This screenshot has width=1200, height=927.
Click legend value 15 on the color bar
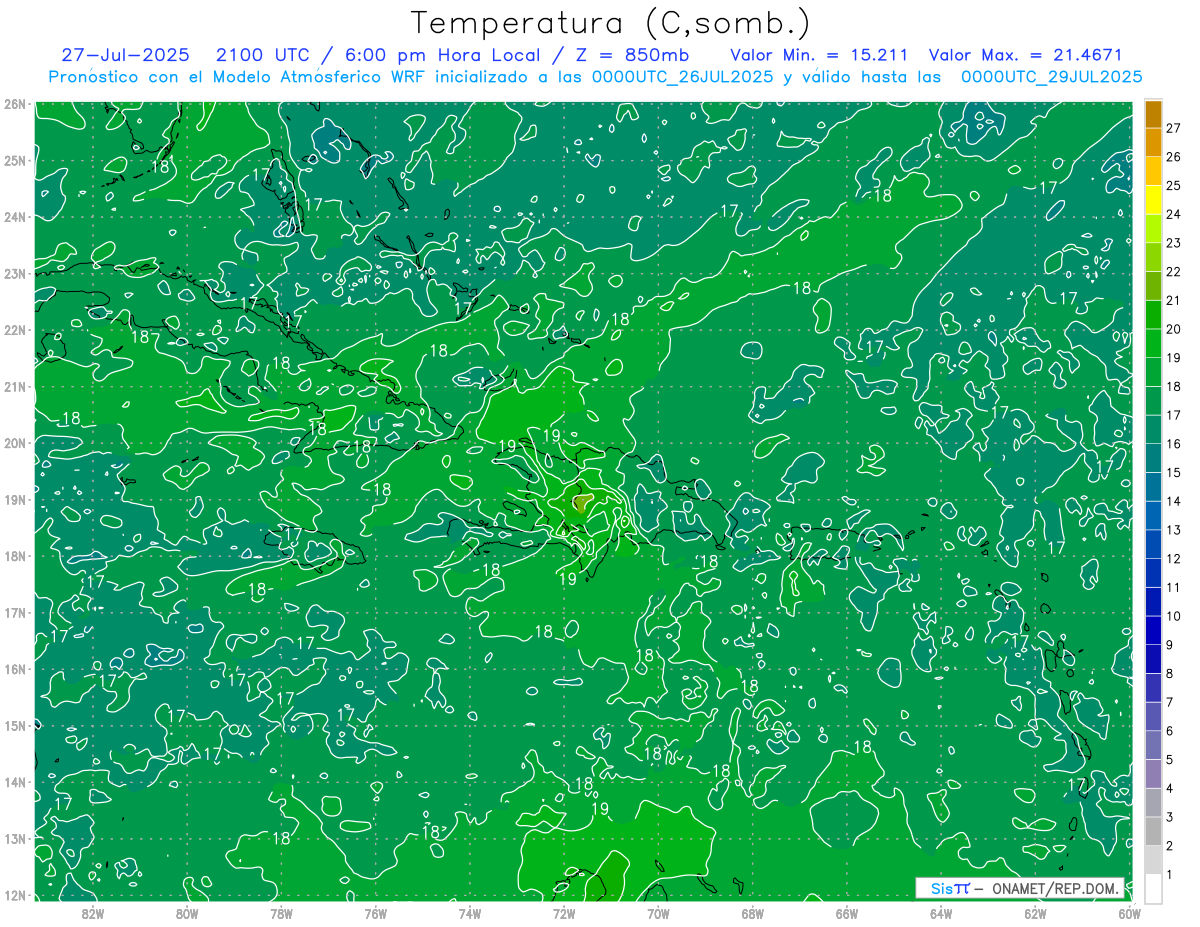1173,472
